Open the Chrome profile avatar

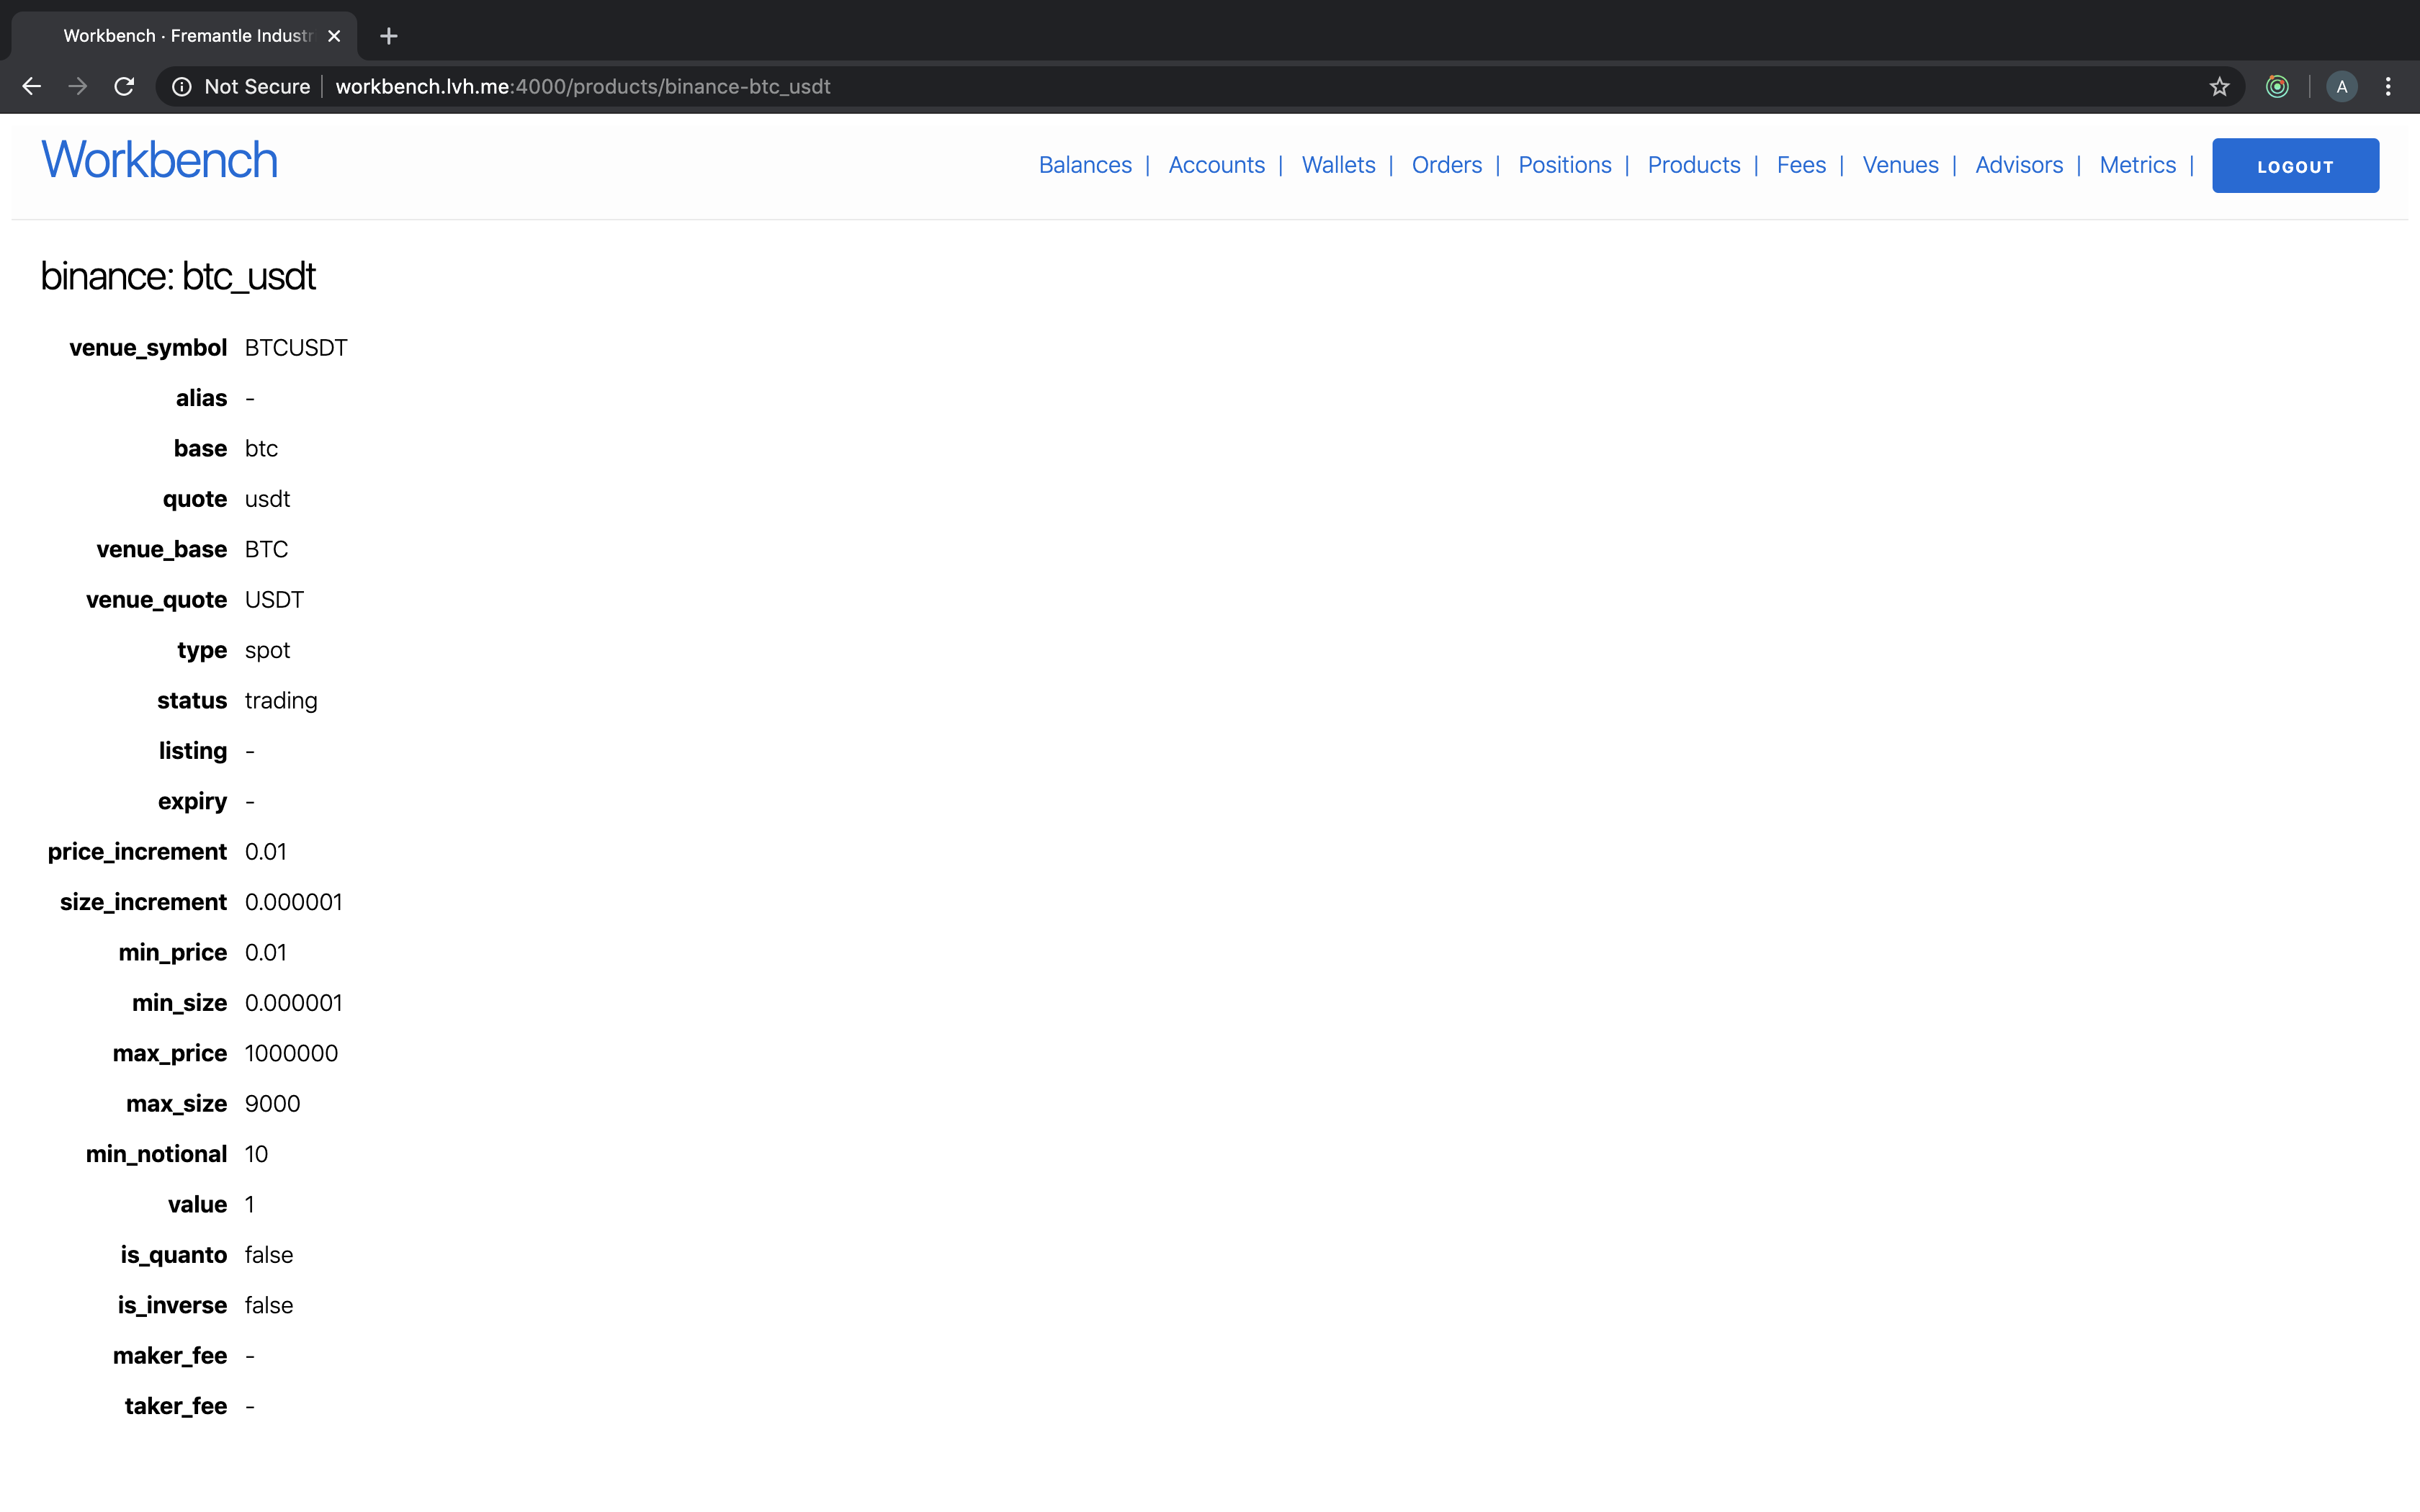[x=2341, y=87]
